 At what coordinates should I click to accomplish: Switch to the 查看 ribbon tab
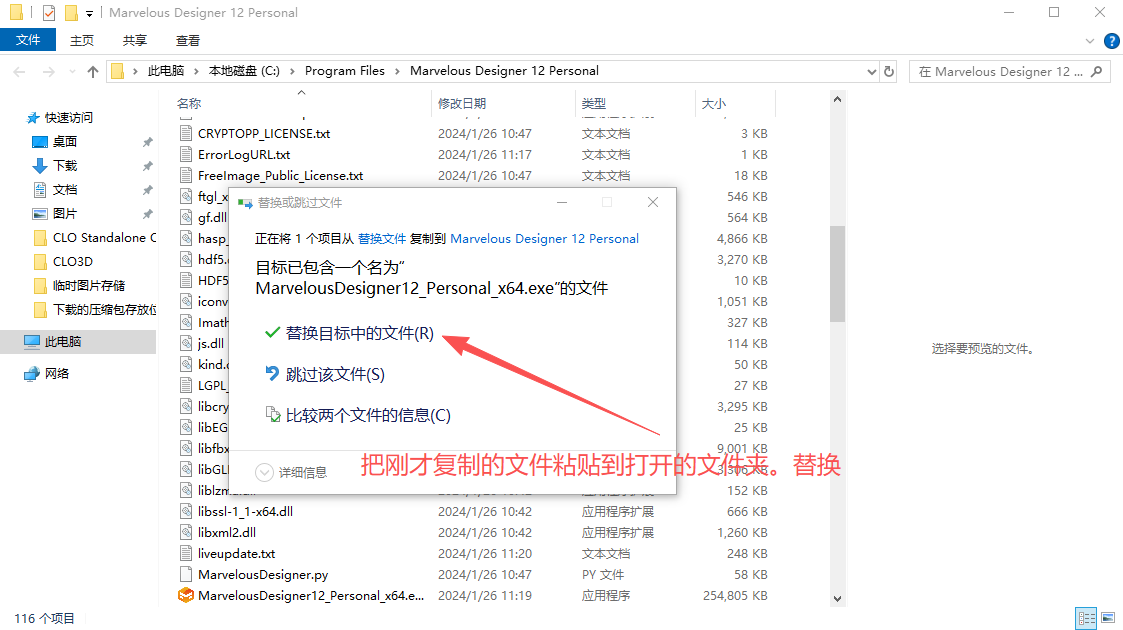189,40
